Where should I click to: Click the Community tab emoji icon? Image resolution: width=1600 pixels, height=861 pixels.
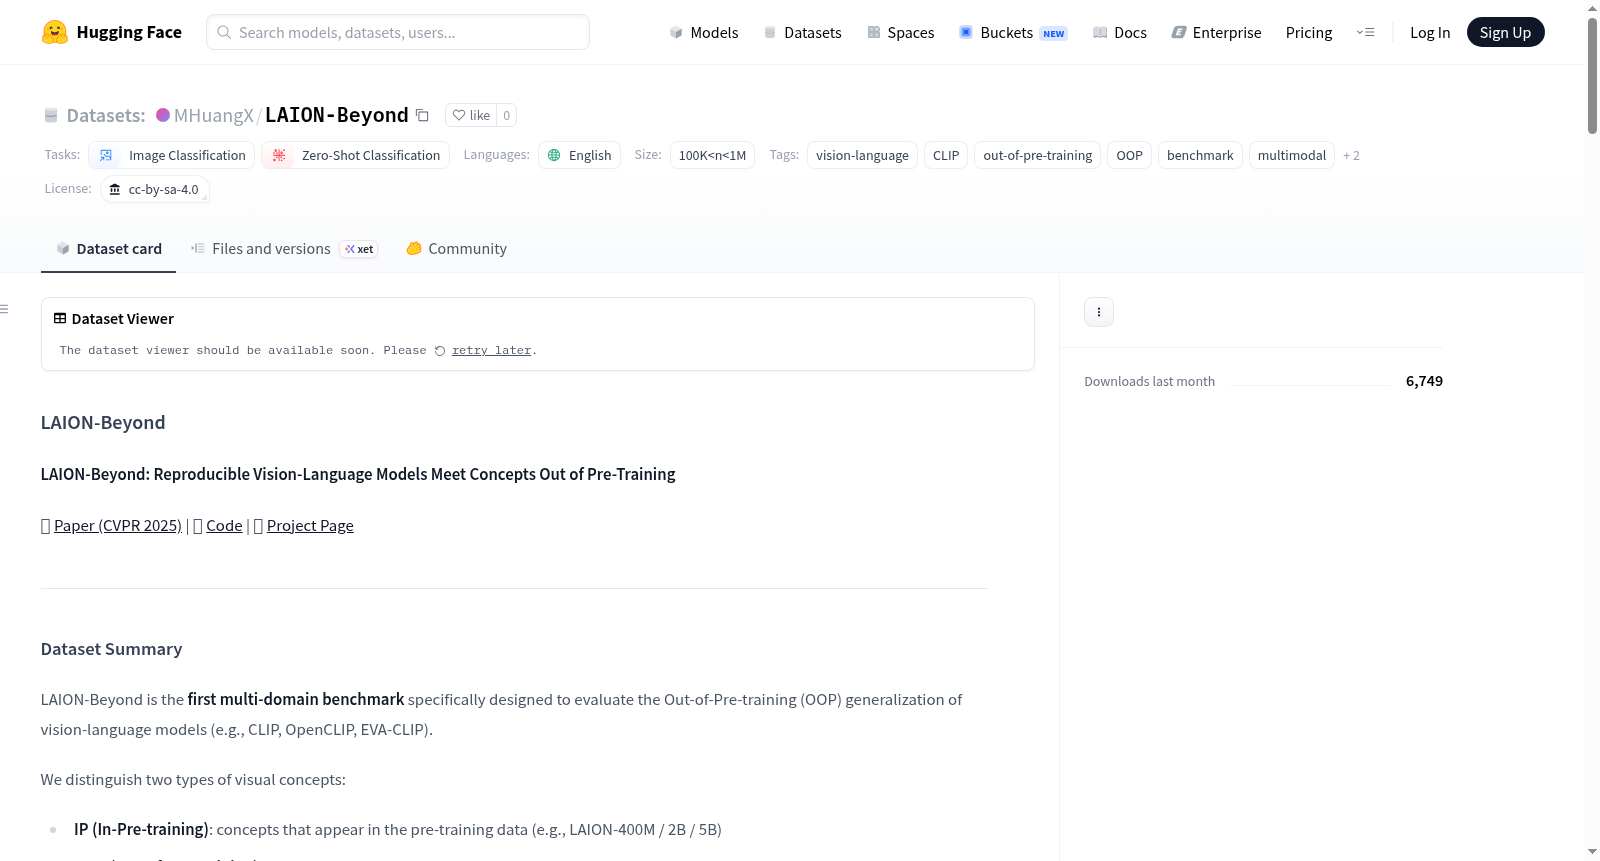[414, 248]
